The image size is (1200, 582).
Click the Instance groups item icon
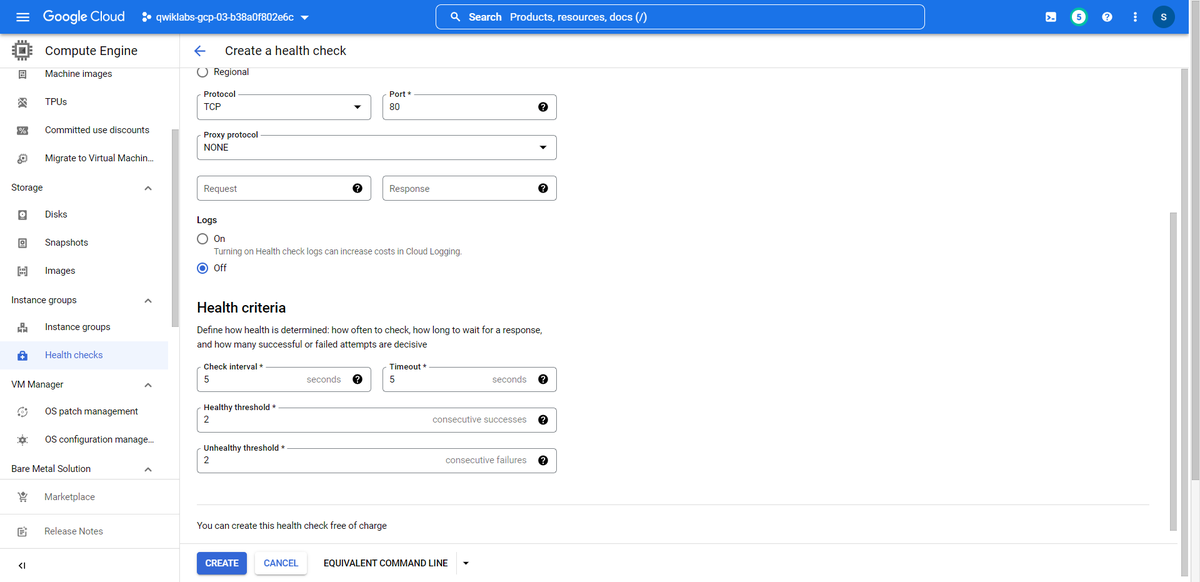pyautogui.click(x=22, y=327)
